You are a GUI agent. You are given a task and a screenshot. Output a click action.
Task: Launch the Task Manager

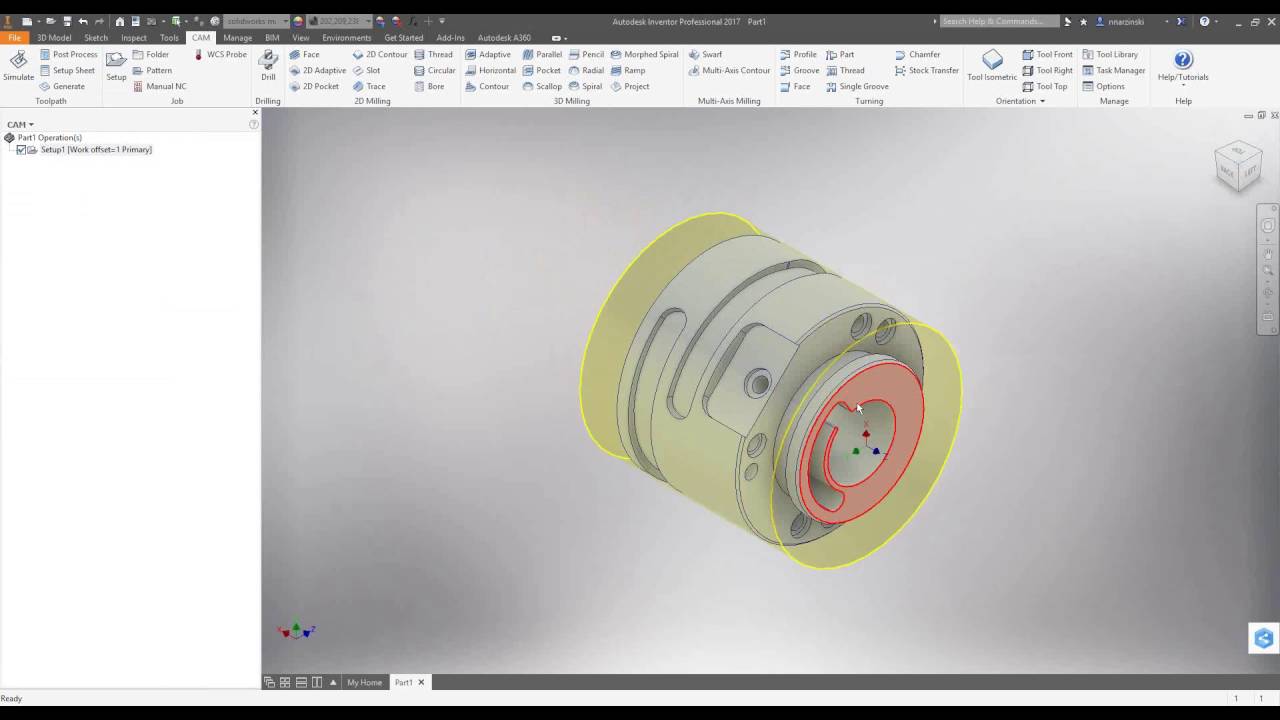[x=1114, y=70]
